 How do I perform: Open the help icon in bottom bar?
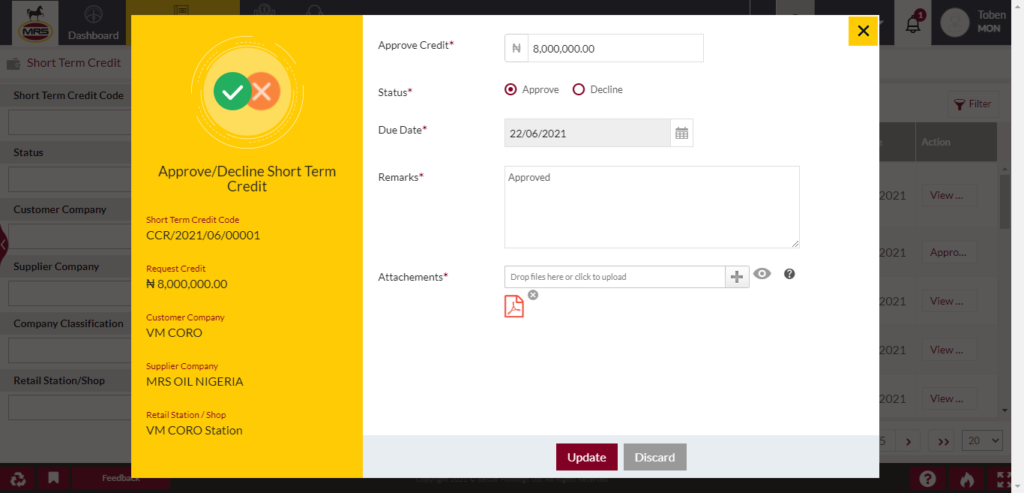click(927, 479)
